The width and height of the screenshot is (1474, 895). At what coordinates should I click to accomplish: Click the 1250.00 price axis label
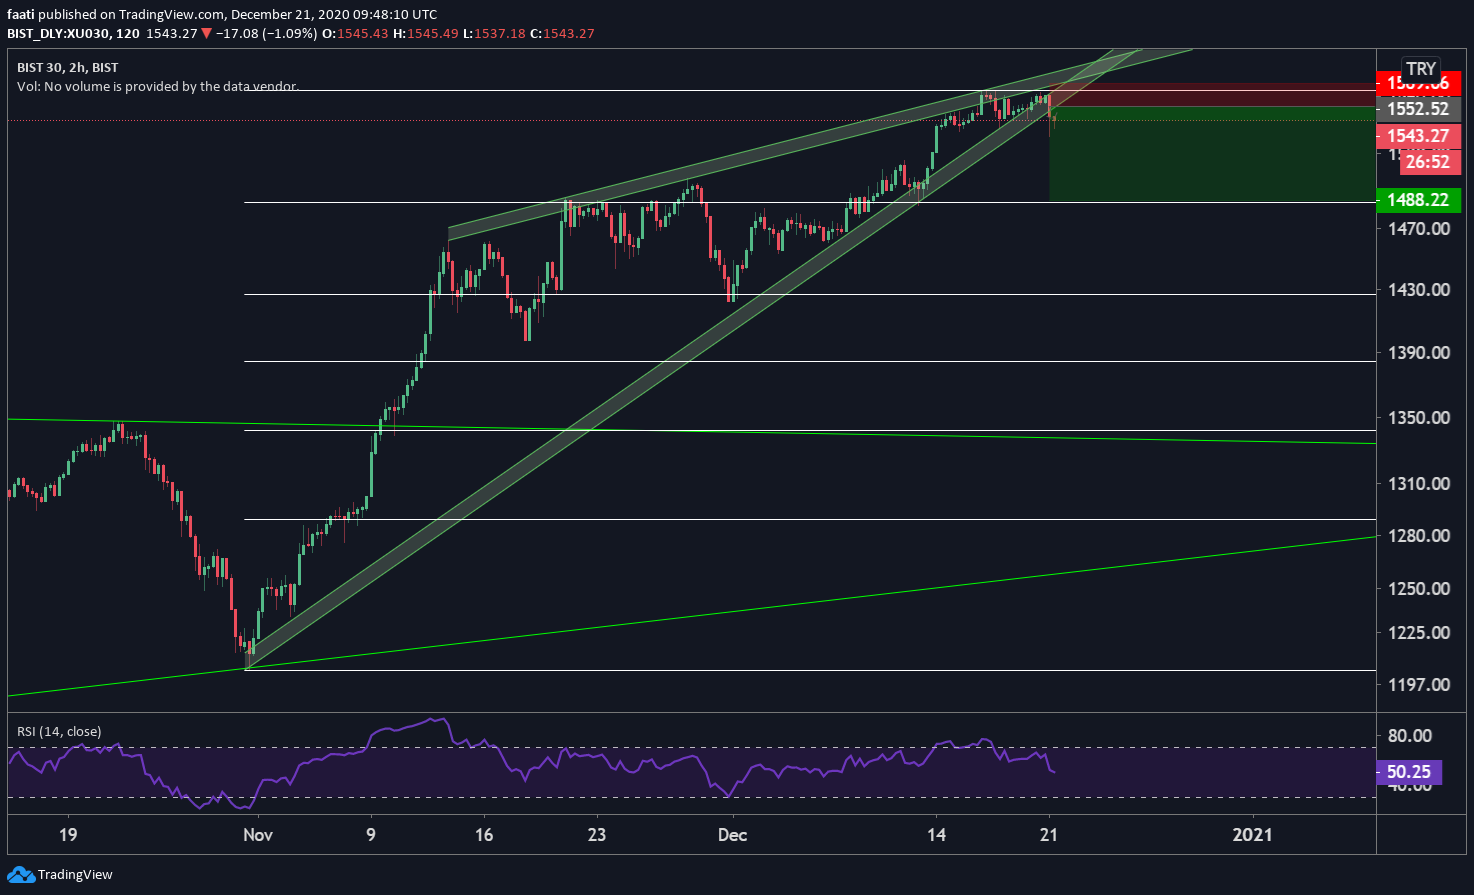tap(1418, 589)
